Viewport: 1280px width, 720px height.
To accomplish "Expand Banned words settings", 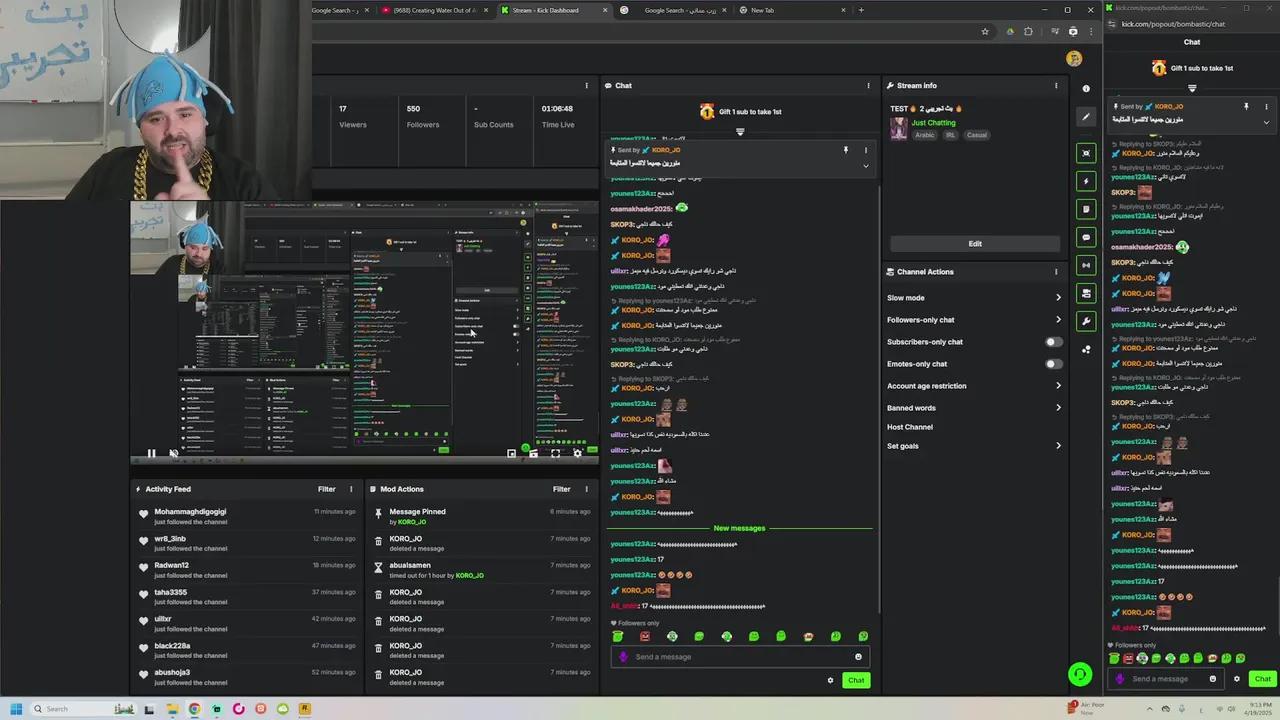I will point(974,408).
